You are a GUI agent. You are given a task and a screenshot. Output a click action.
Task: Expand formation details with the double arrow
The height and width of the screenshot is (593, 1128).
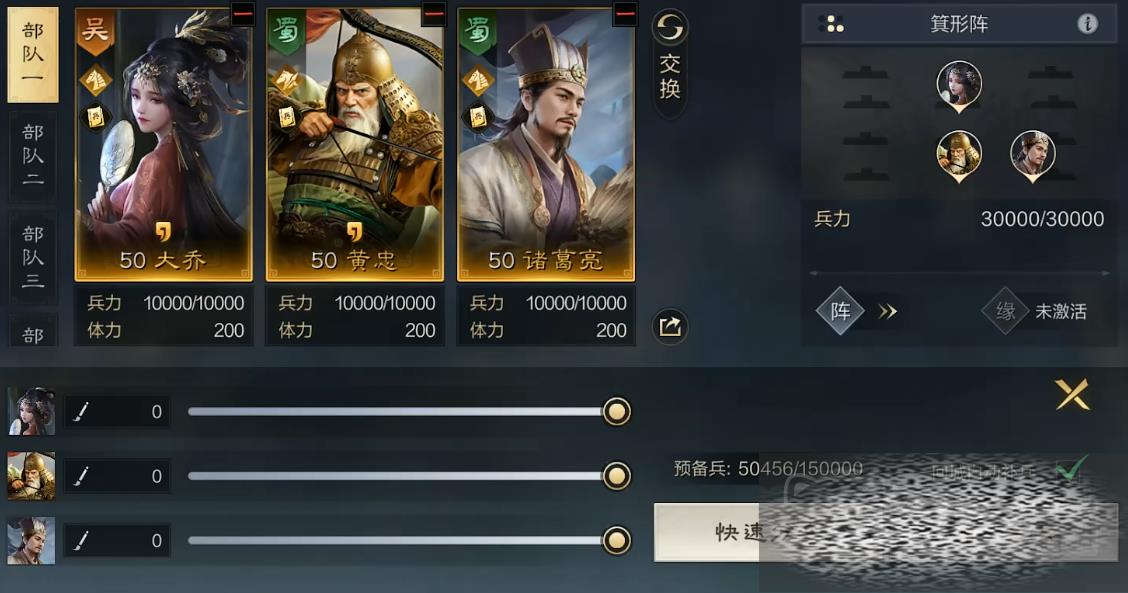coord(888,312)
